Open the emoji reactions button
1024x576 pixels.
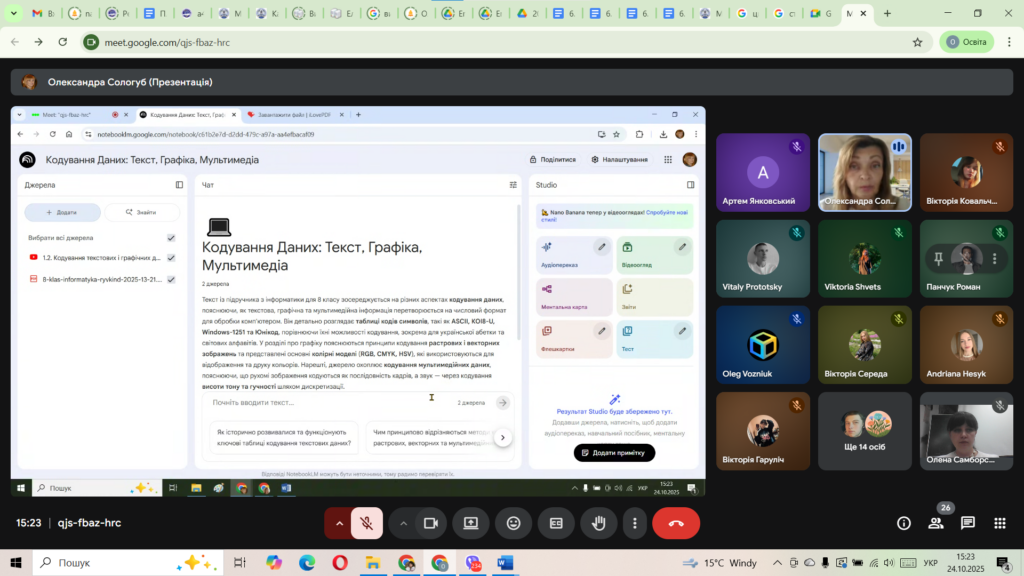coord(513,523)
